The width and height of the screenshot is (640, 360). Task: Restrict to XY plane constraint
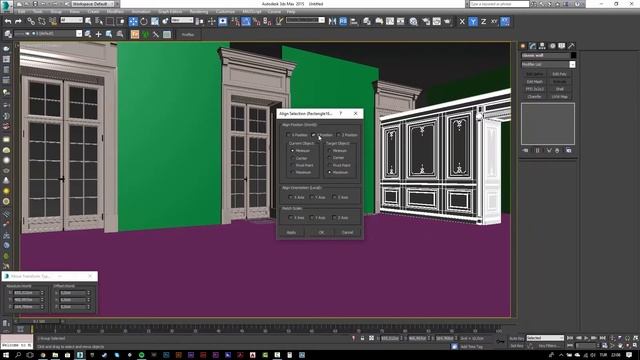tap(494, 21)
